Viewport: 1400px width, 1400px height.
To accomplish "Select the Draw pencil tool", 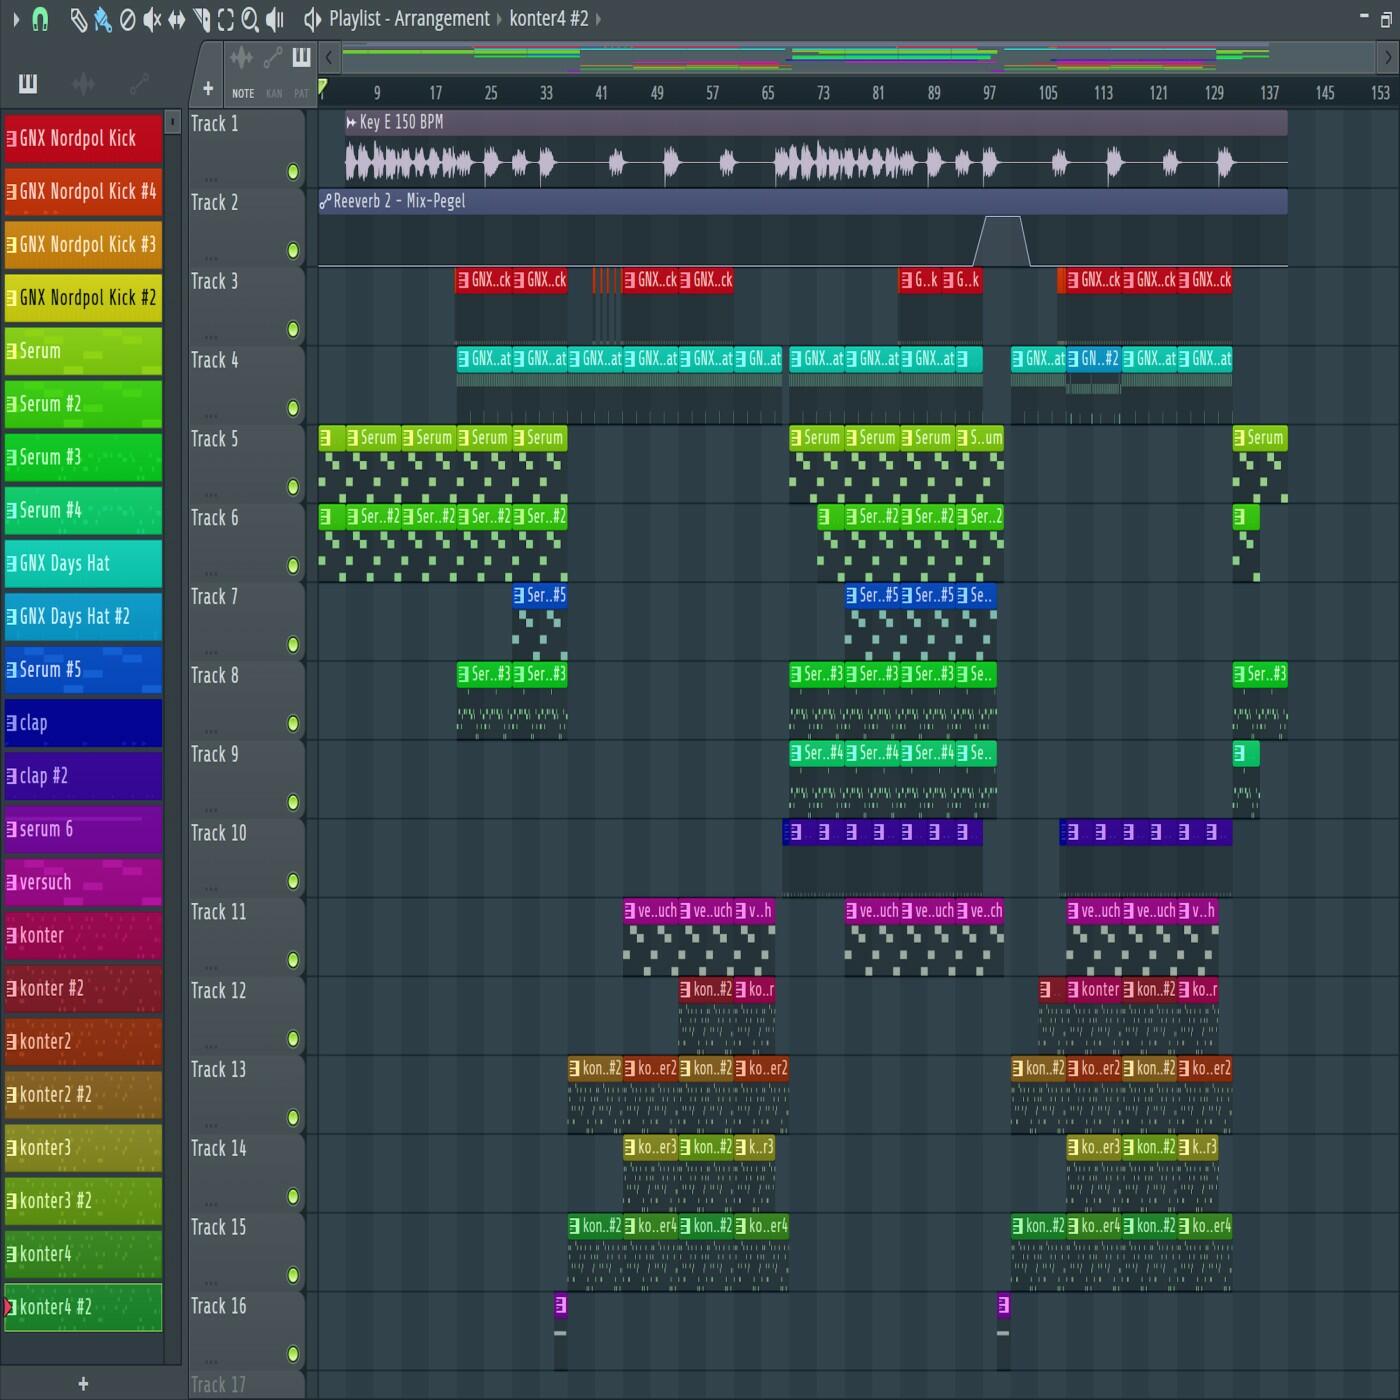I will (78, 19).
